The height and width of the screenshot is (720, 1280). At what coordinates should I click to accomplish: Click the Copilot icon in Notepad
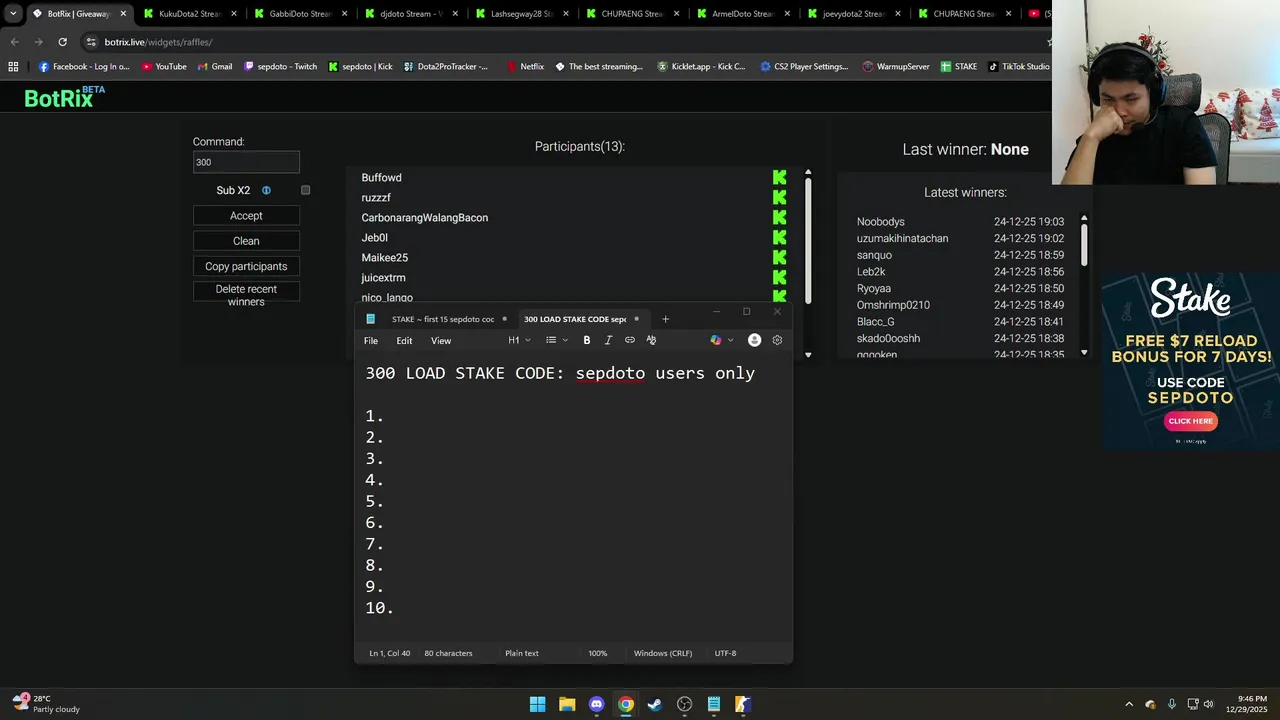(x=716, y=340)
